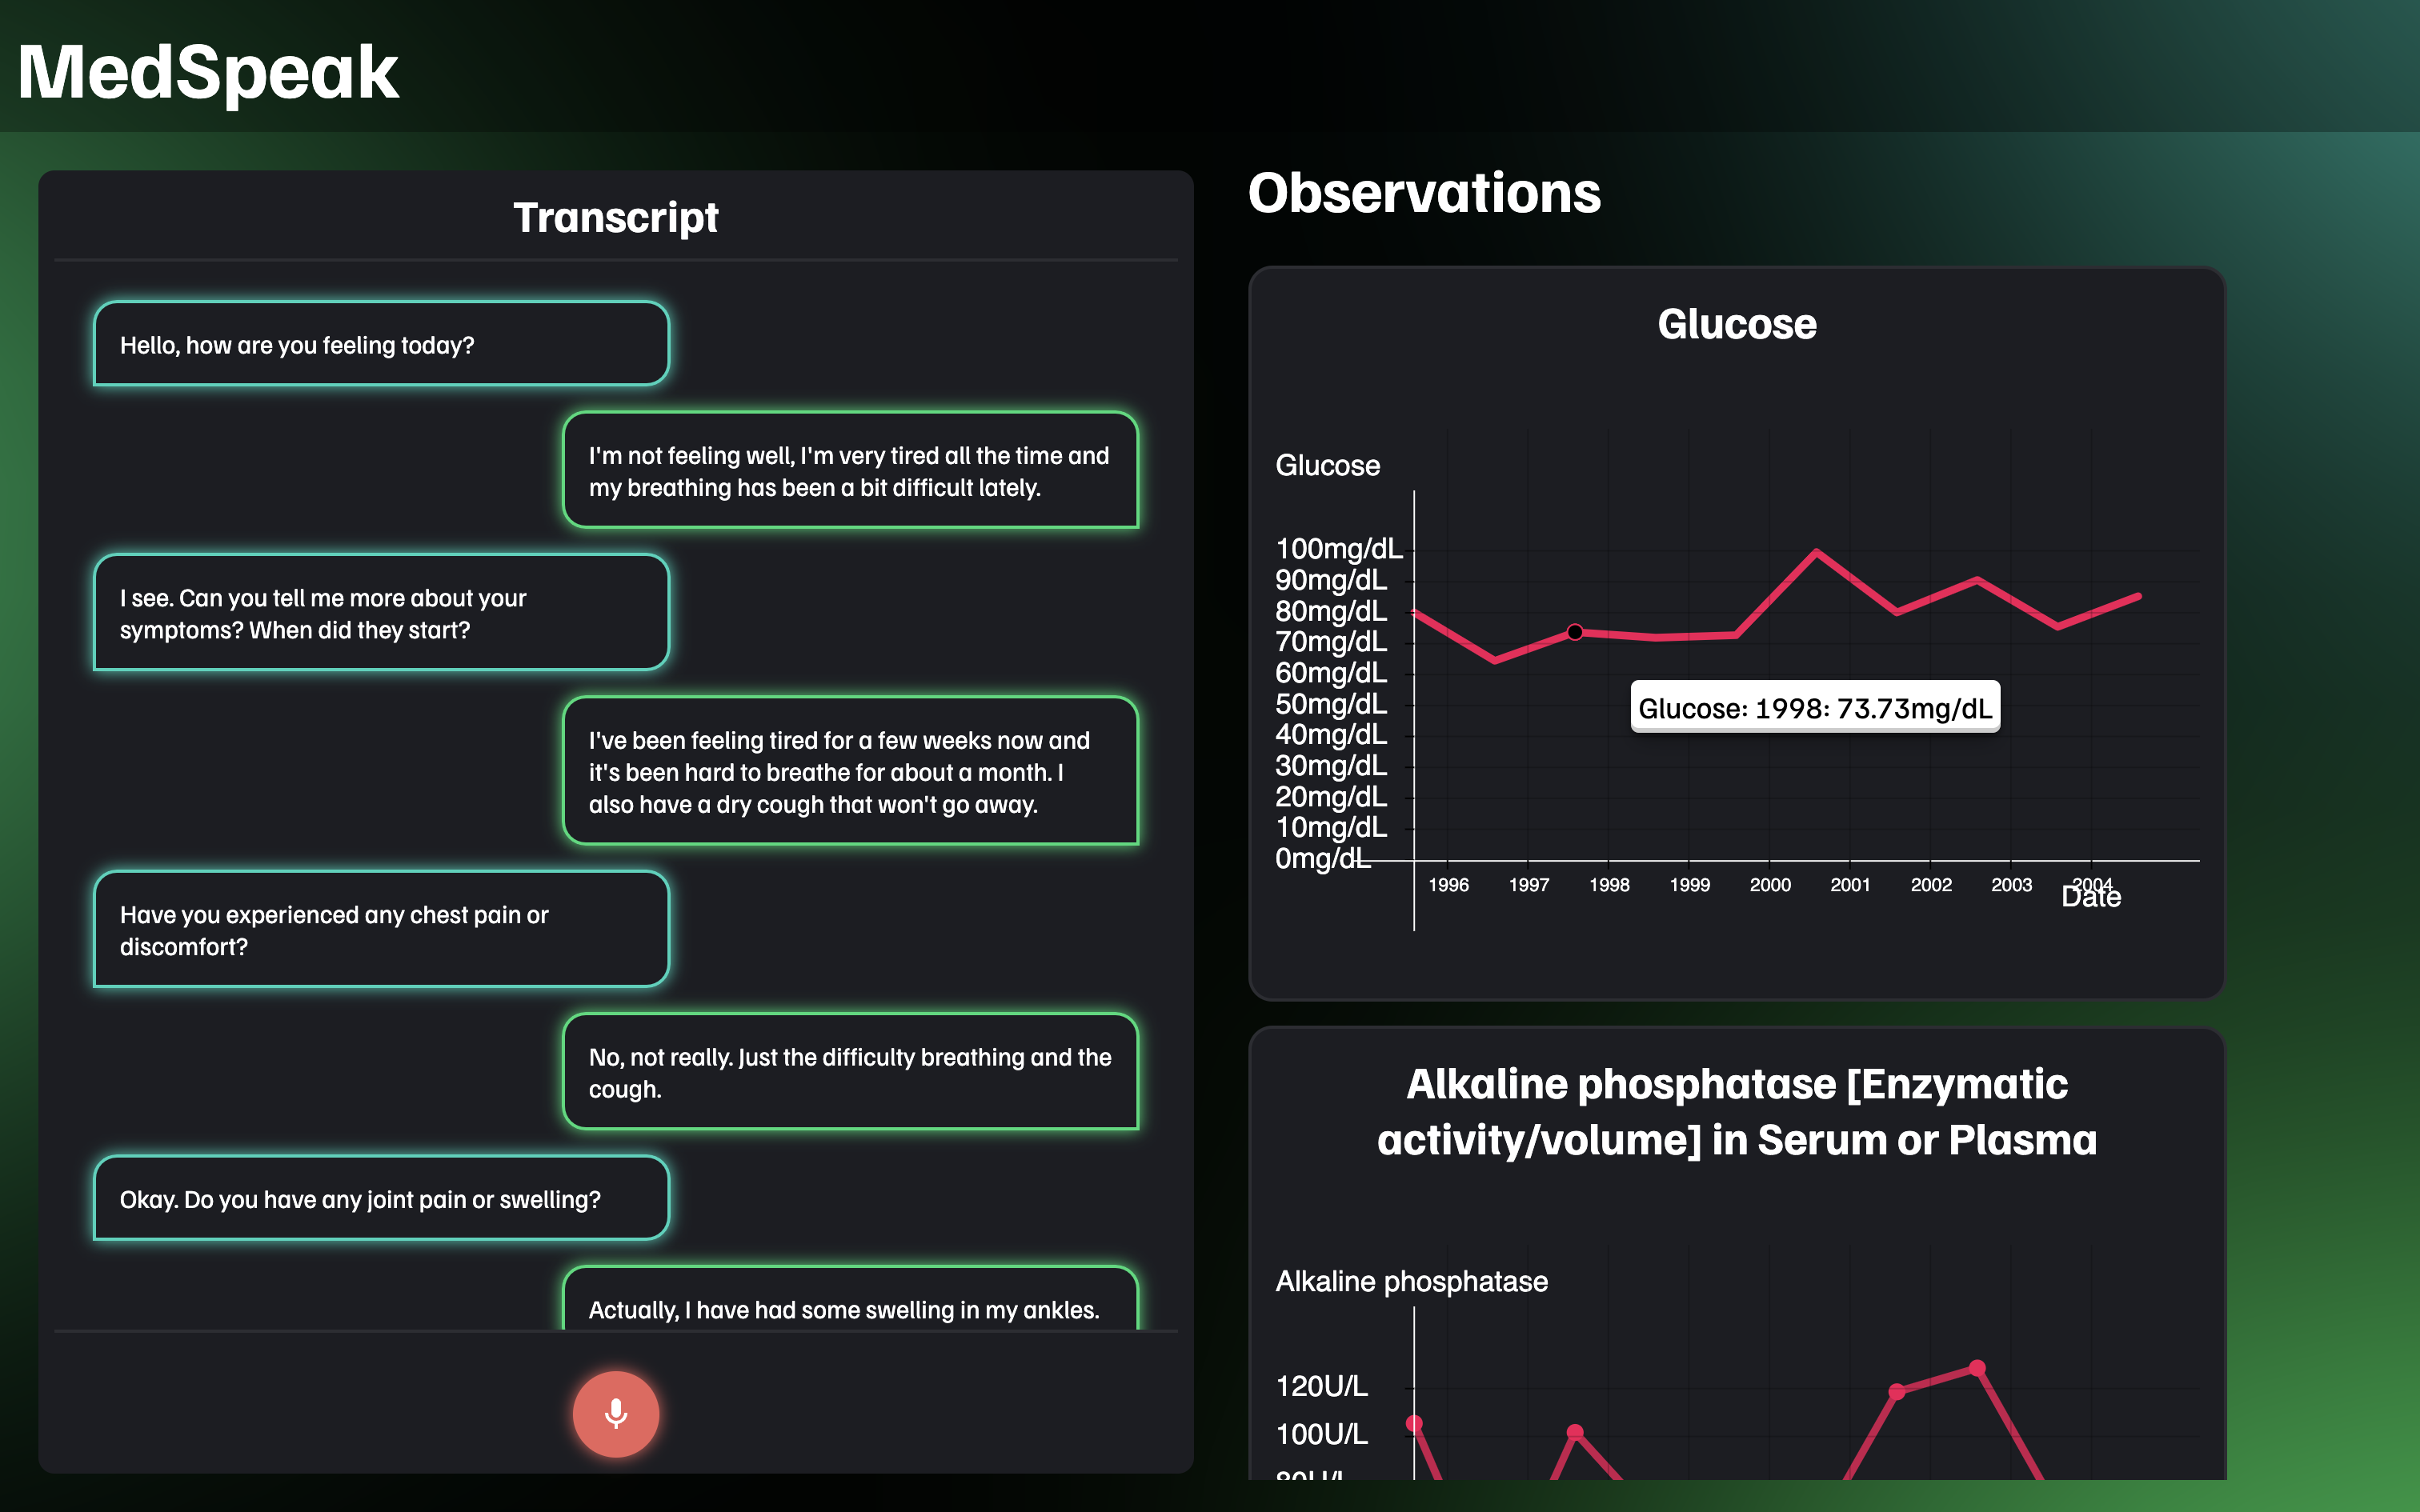This screenshot has height=1512, width=2420.
Task: Click the Transcript panel heading
Action: pyautogui.click(x=615, y=218)
